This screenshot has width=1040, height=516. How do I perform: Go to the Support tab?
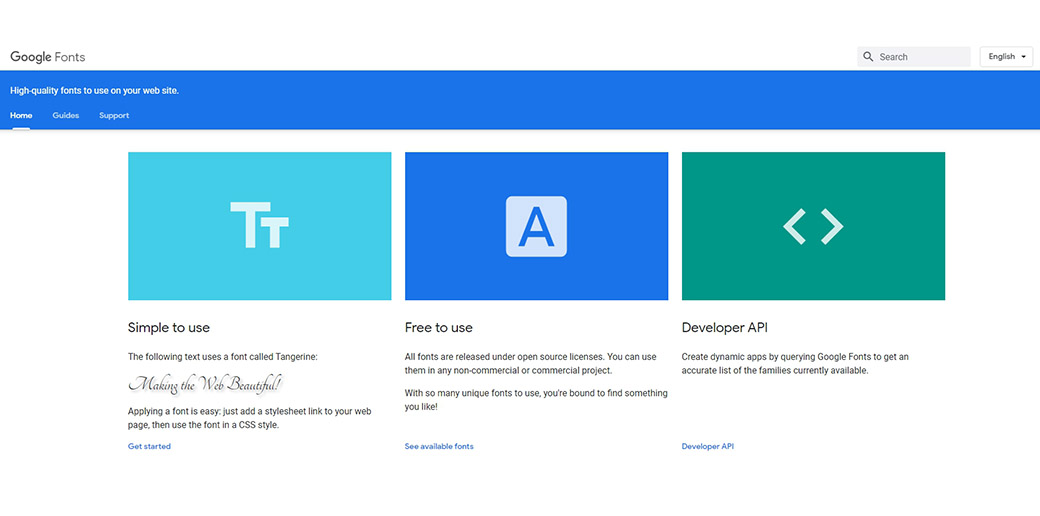coord(114,115)
